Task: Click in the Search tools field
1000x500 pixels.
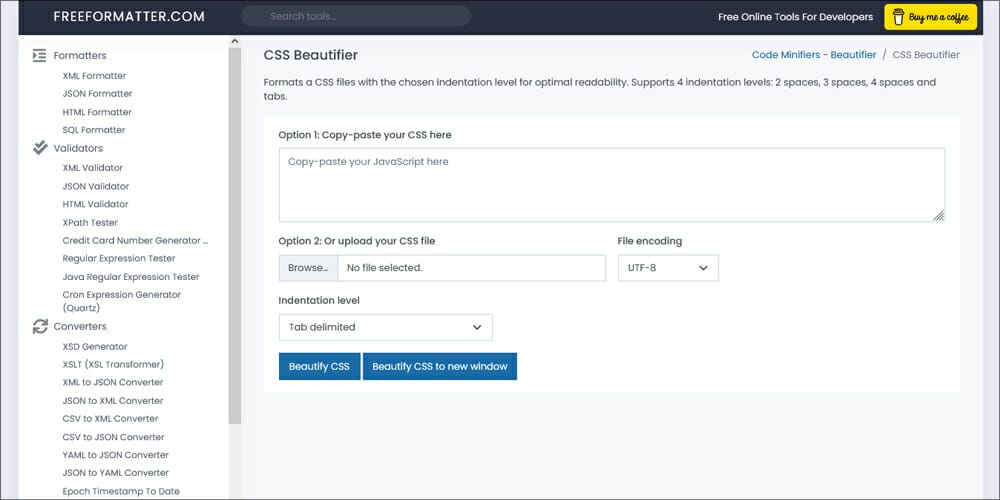Action: pos(356,16)
